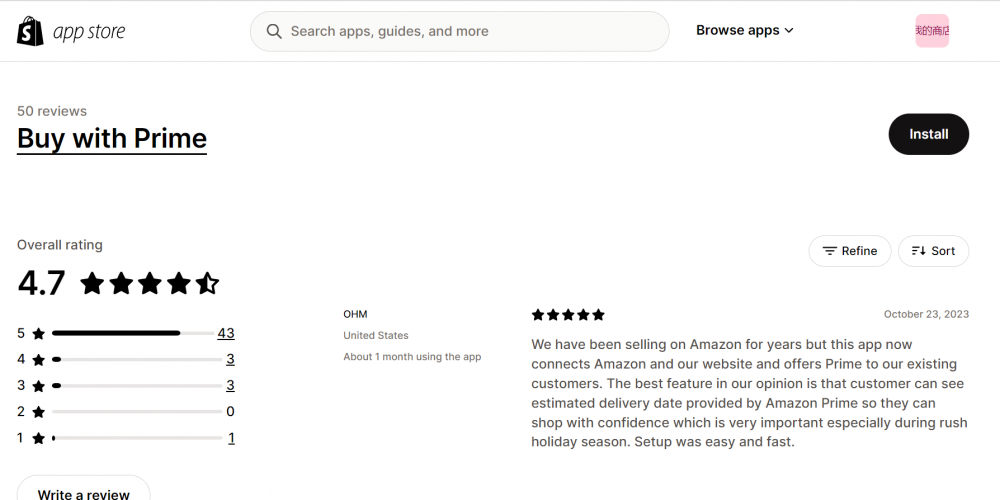Click the review's five-star rating icons
Image resolution: width=1000 pixels, height=500 pixels.
pos(568,314)
